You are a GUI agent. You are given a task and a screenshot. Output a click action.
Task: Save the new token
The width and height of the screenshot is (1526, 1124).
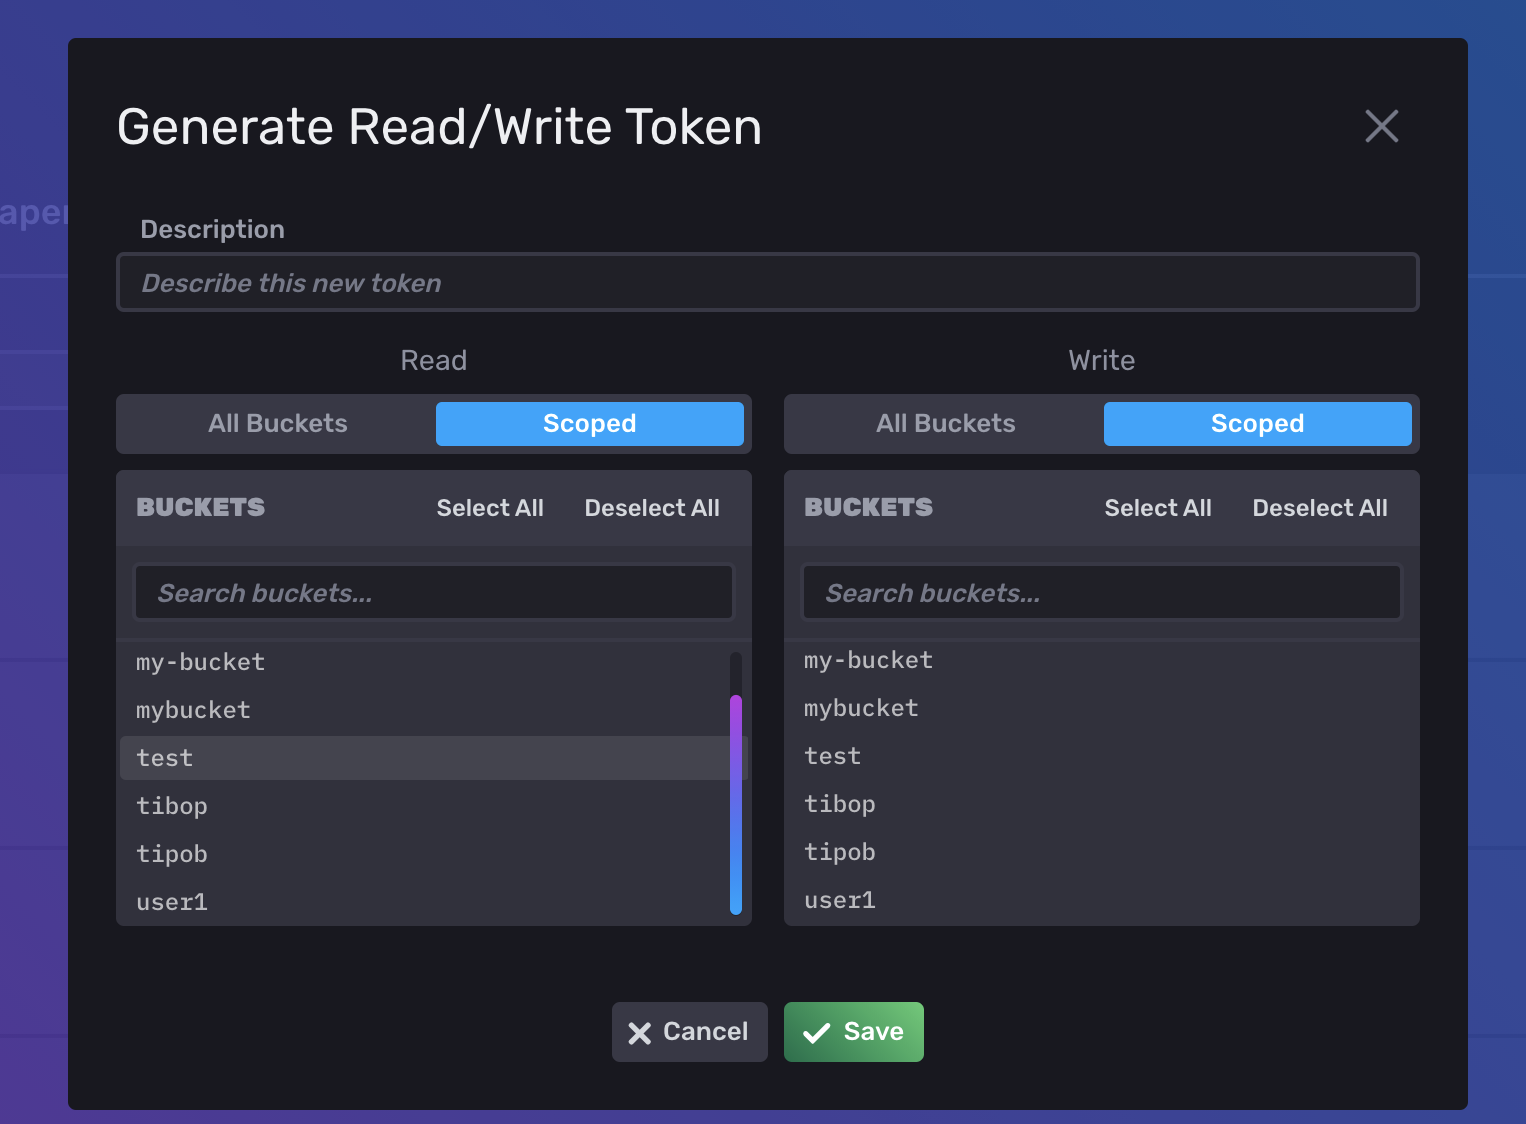853,1031
